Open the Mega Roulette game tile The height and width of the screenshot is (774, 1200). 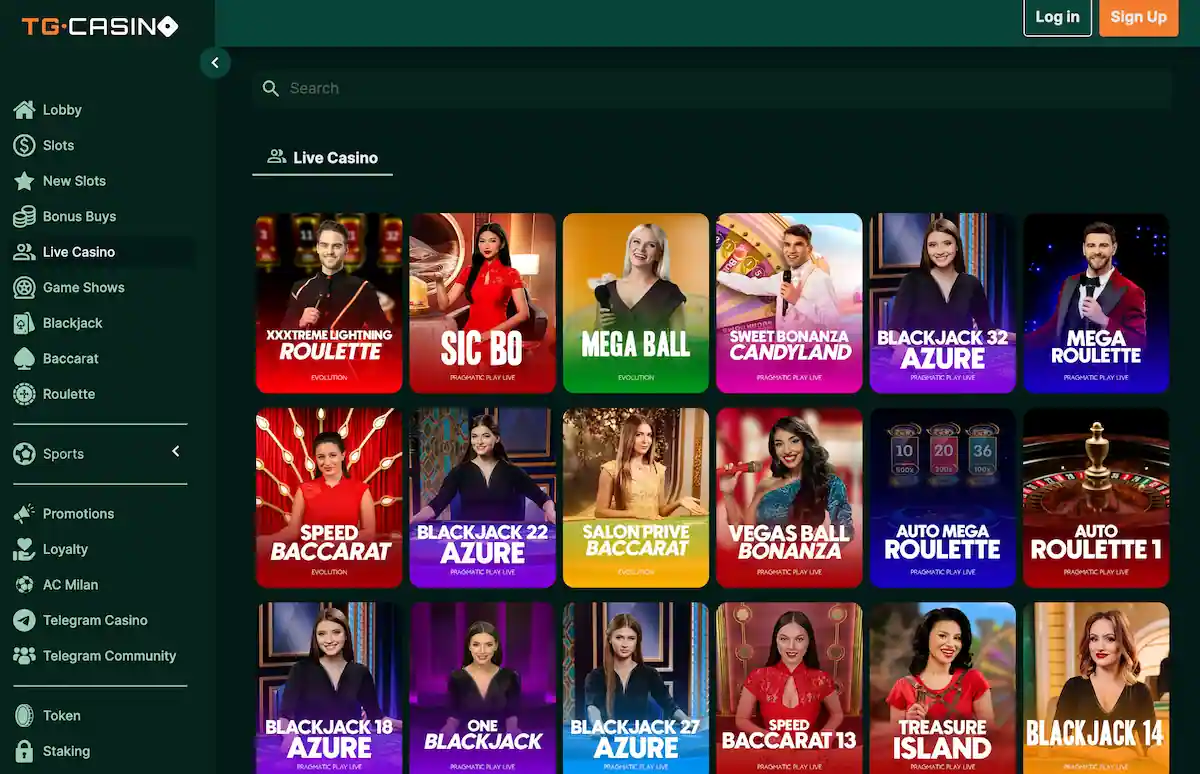click(x=1096, y=303)
